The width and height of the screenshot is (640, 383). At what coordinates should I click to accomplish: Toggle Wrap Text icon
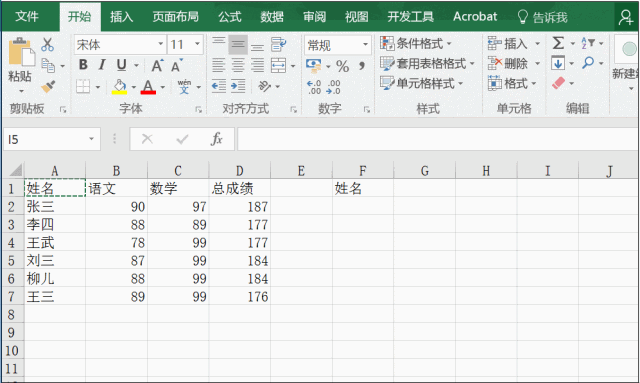[x=278, y=44]
